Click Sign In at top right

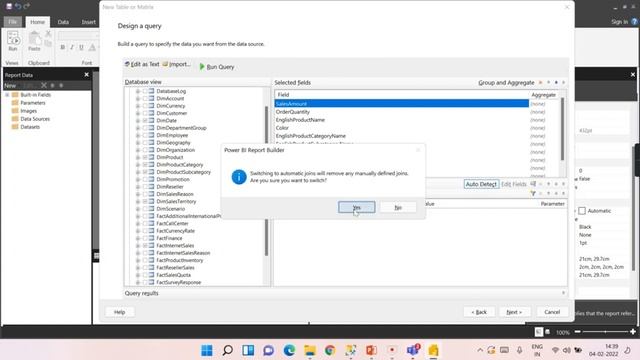pyautogui.click(x=620, y=22)
